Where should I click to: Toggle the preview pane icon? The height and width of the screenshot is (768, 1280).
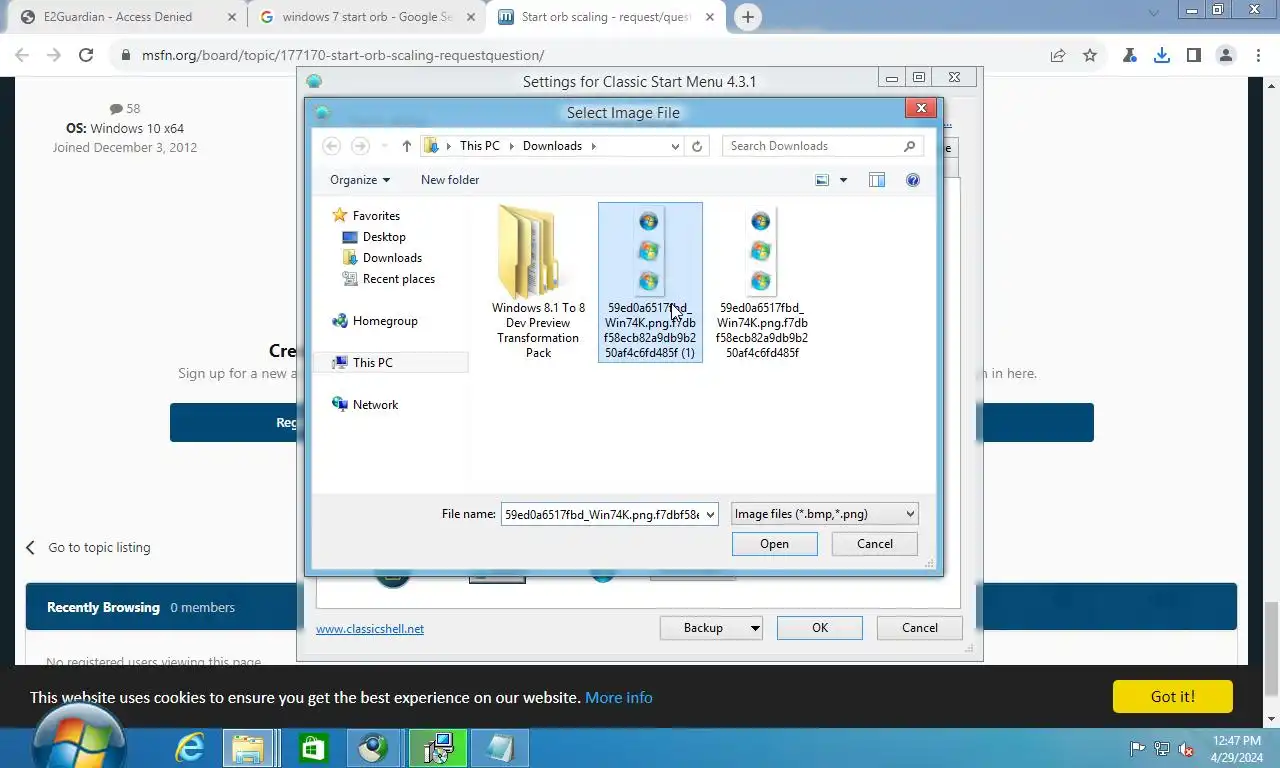(877, 180)
